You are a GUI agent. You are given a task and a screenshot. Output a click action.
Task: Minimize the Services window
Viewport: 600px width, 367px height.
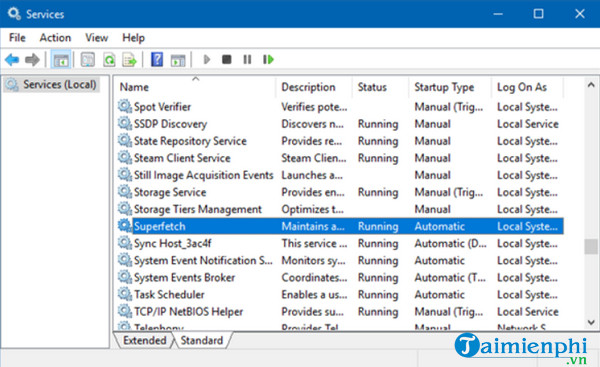coord(498,14)
